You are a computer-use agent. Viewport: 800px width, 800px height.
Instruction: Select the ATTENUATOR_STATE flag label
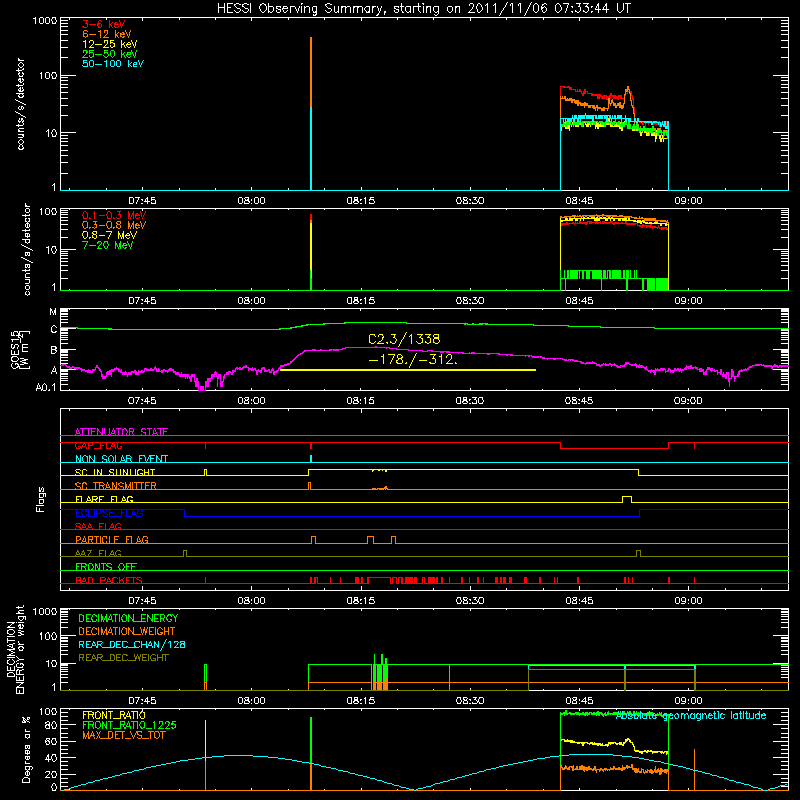pyautogui.click(x=121, y=432)
